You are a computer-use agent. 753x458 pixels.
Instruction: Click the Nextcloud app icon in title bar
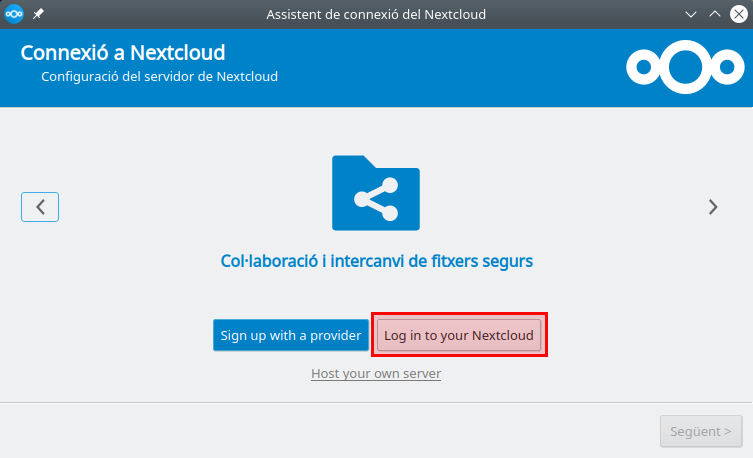(14, 14)
